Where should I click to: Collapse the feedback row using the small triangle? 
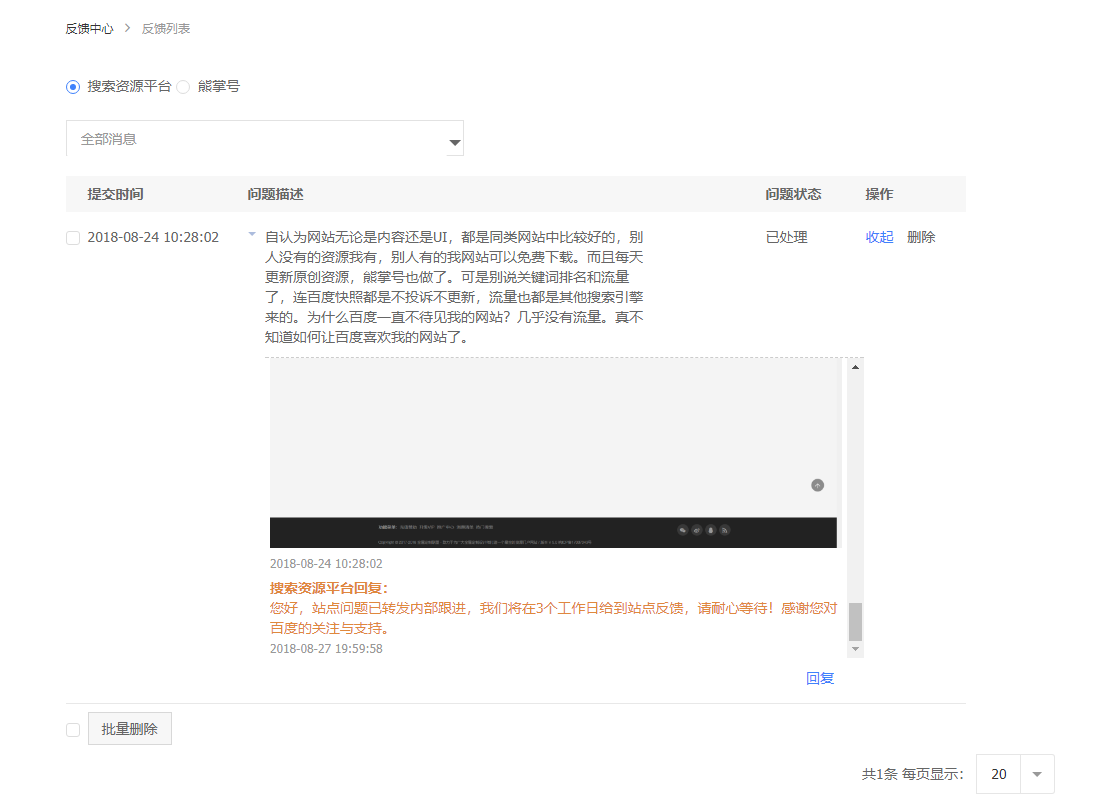click(252, 234)
